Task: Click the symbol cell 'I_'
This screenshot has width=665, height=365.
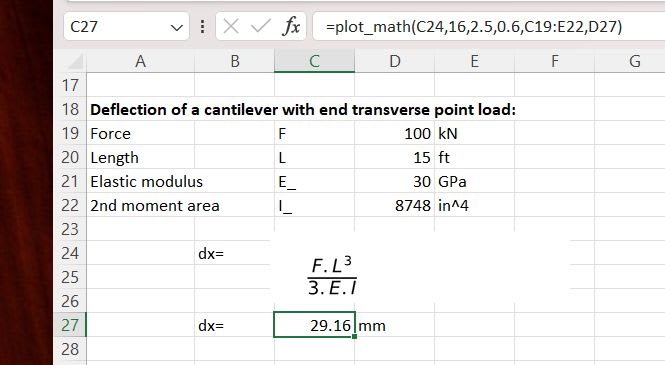Action: (x=314, y=205)
